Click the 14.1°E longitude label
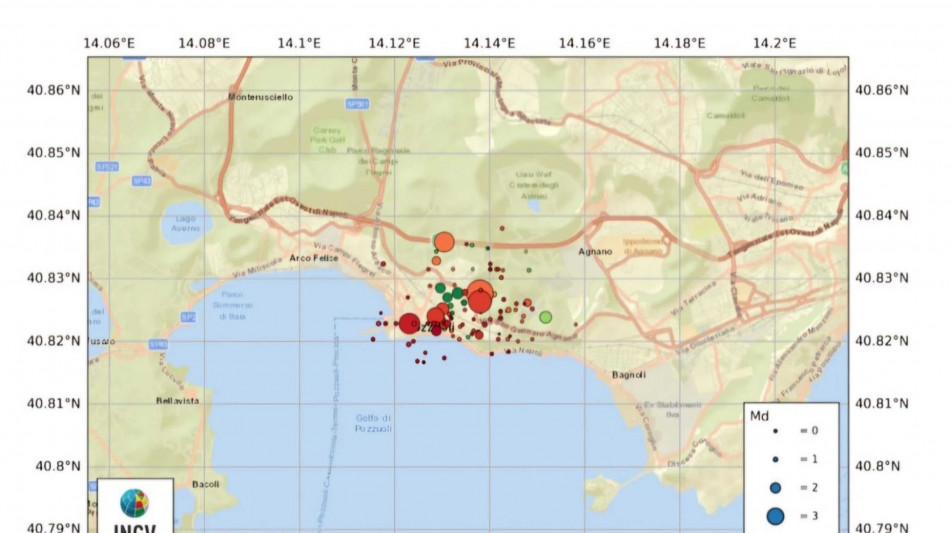The image size is (950, 533). click(x=299, y=44)
